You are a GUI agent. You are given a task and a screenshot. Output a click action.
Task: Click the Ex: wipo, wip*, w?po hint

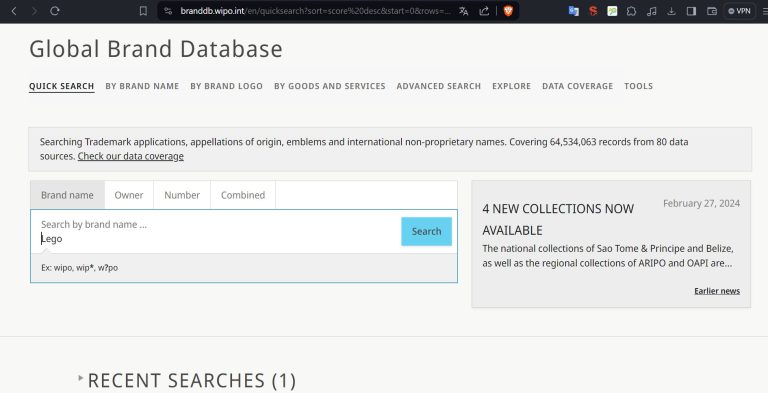point(79,268)
